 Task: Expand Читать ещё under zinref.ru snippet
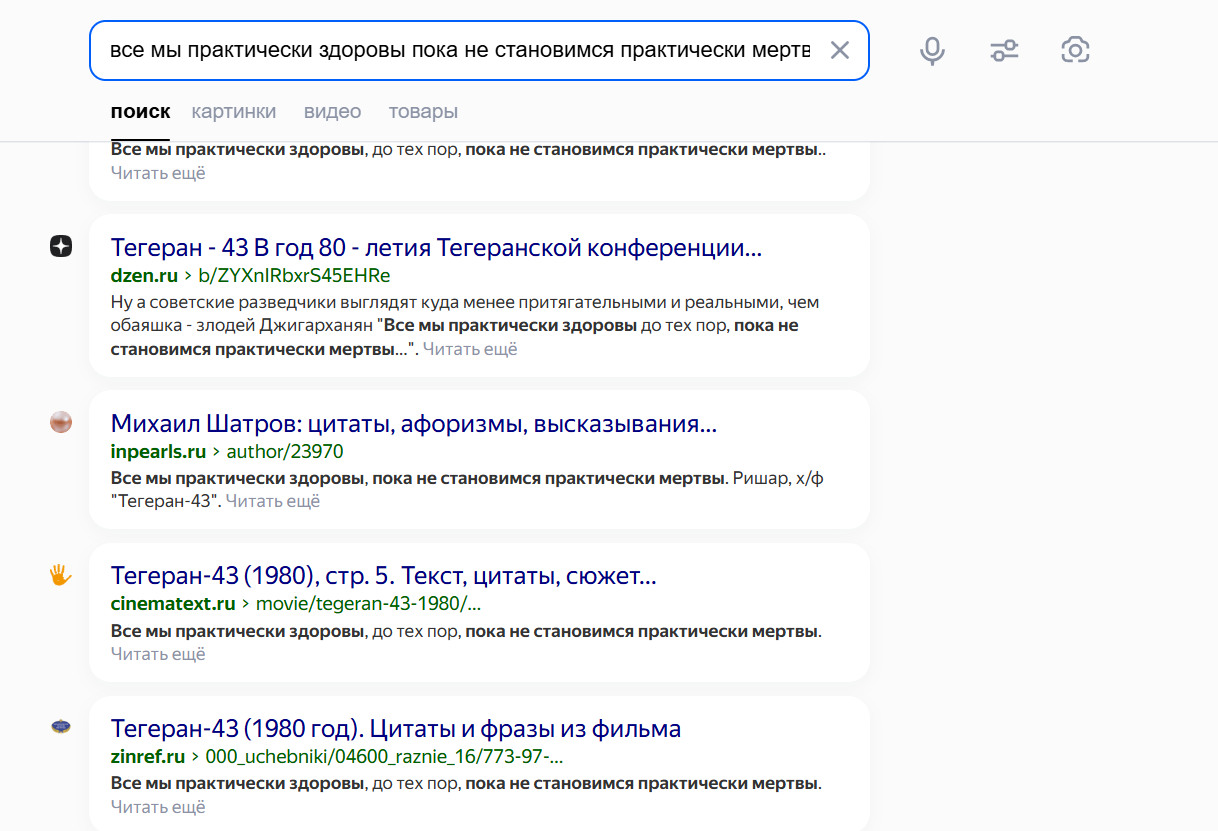(x=158, y=807)
